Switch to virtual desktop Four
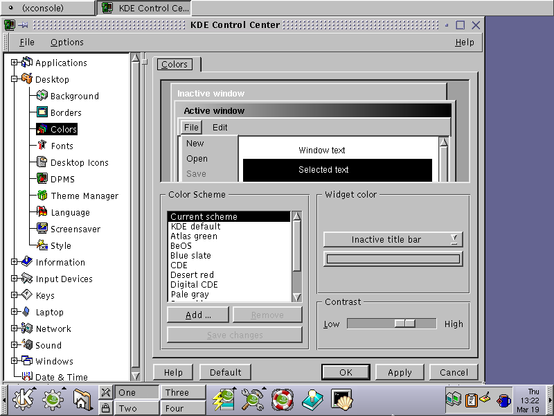 click(x=183, y=408)
